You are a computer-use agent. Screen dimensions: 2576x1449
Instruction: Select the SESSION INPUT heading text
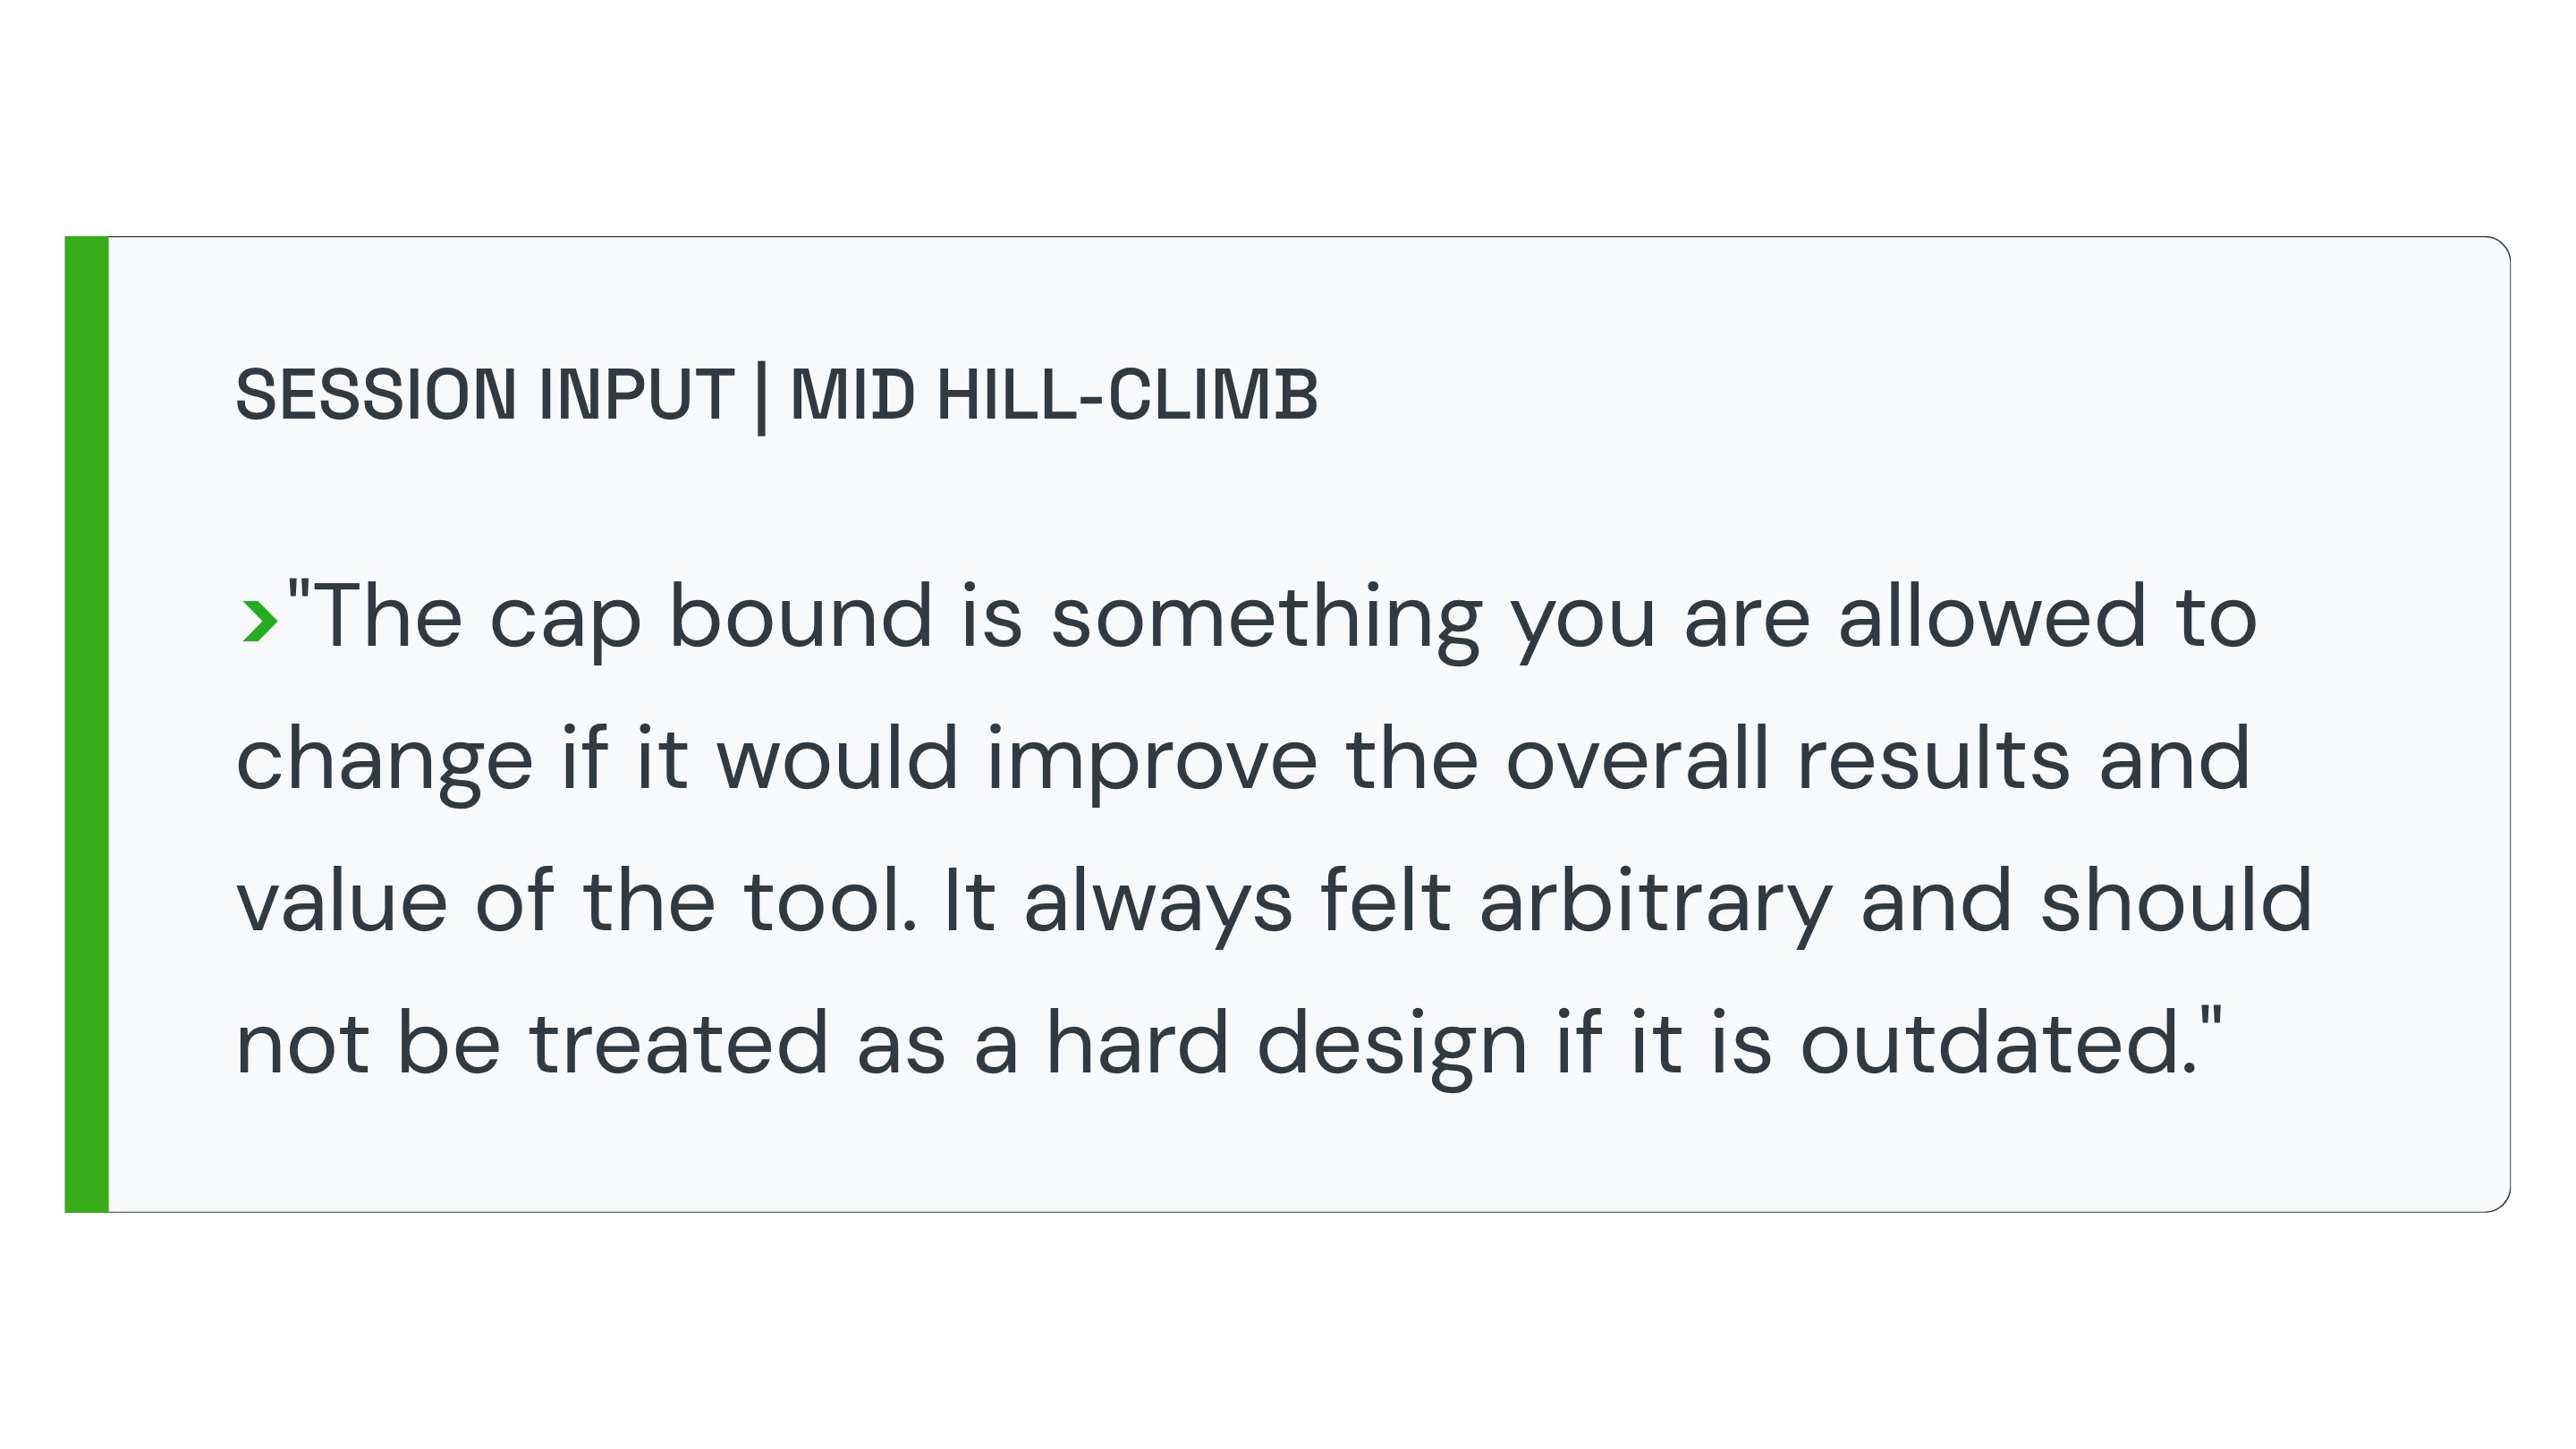[485, 395]
